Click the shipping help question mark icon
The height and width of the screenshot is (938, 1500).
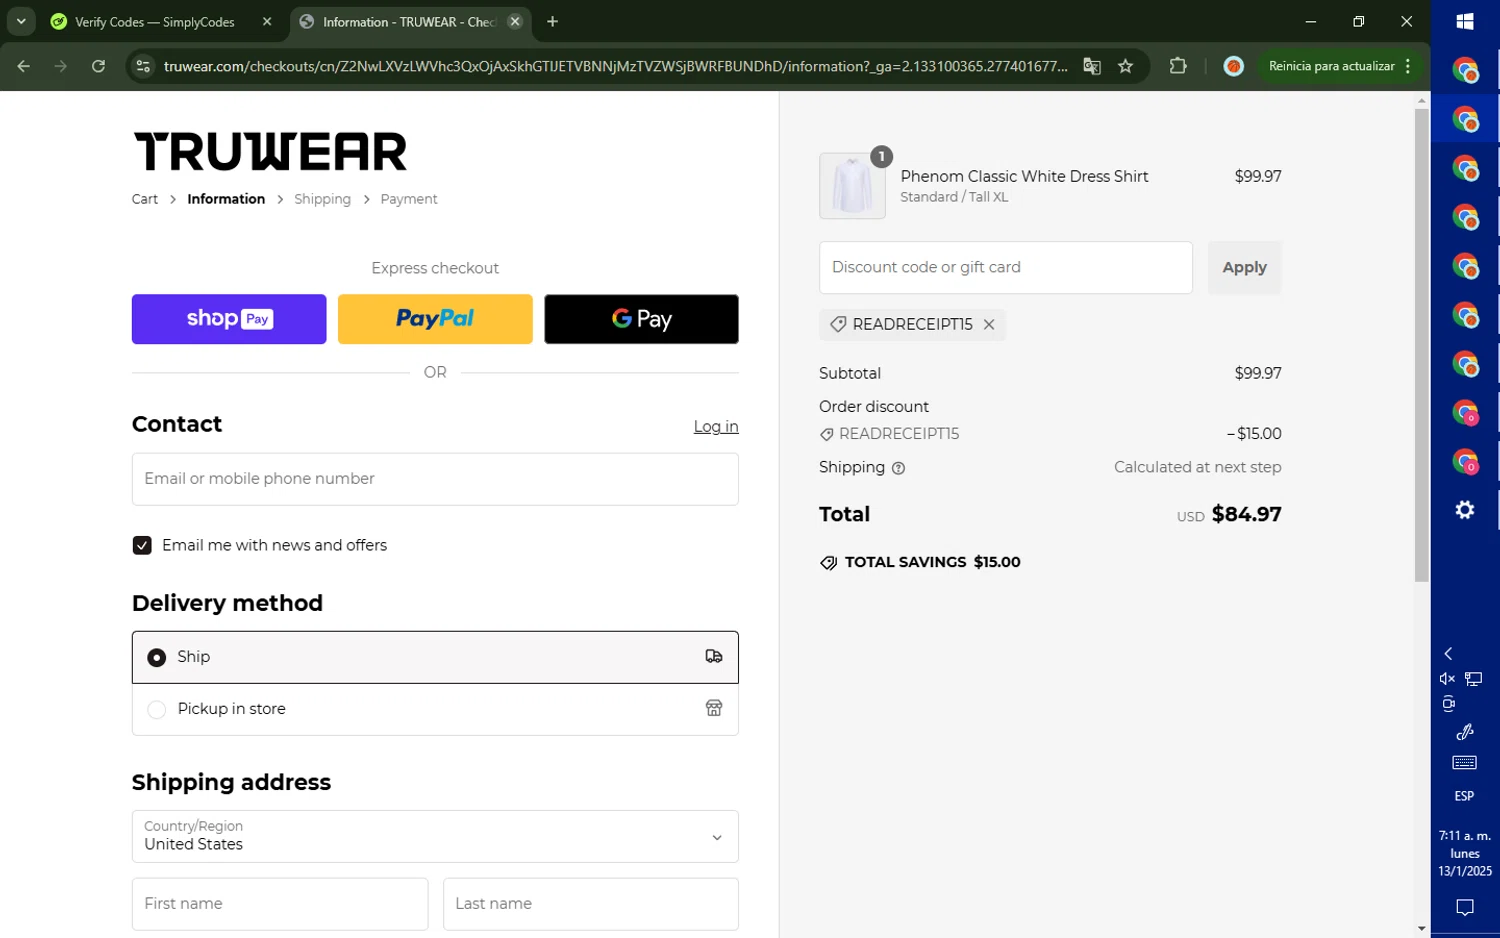[x=898, y=468]
